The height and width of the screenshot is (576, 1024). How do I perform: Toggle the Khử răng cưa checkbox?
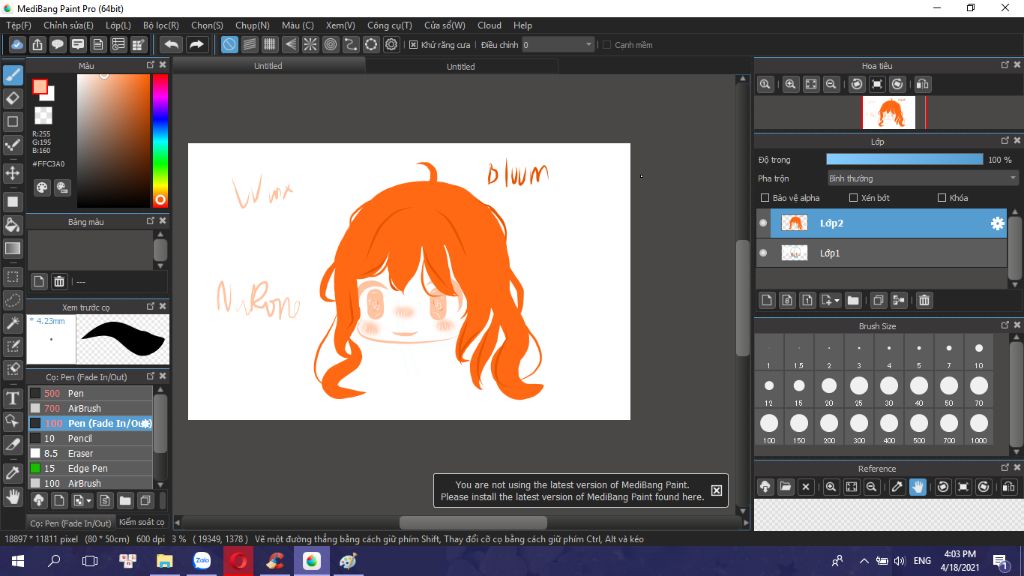click(413, 45)
